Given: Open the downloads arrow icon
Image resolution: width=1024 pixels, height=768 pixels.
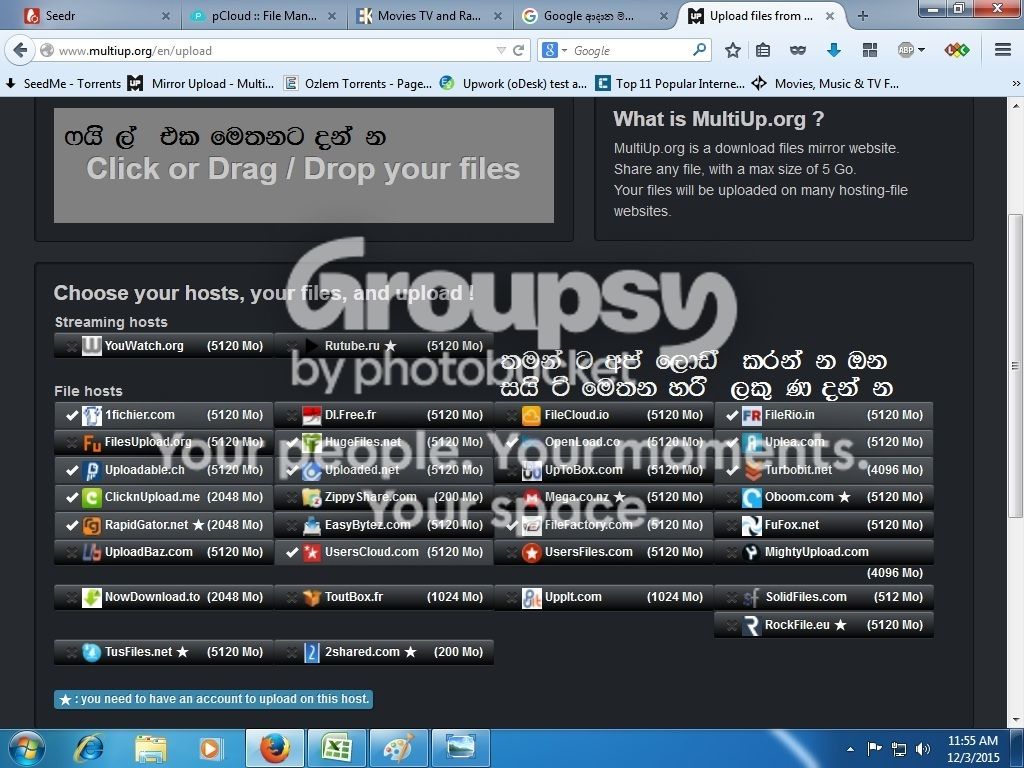Looking at the screenshot, I should (833, 50).
